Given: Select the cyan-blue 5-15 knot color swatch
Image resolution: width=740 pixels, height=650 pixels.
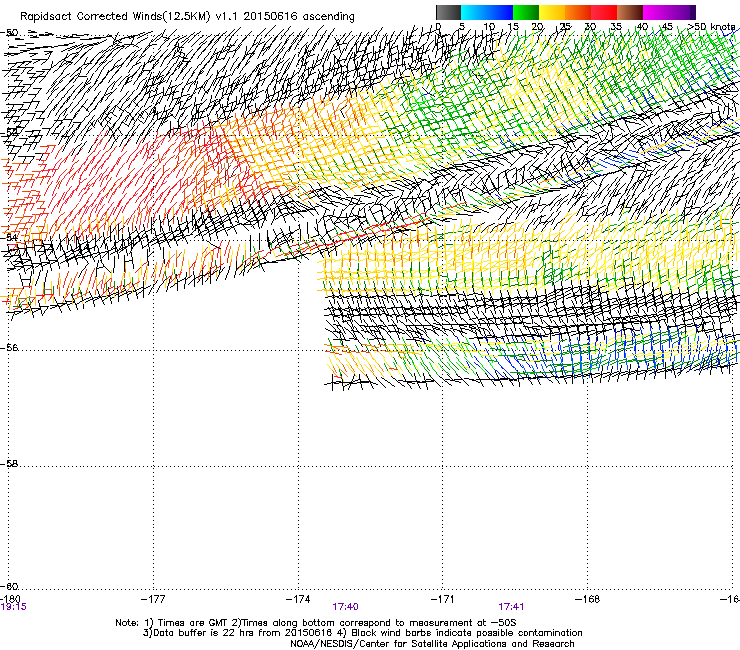Looking at the screenshot, I should pyautogui.click(x=487, y=12).
